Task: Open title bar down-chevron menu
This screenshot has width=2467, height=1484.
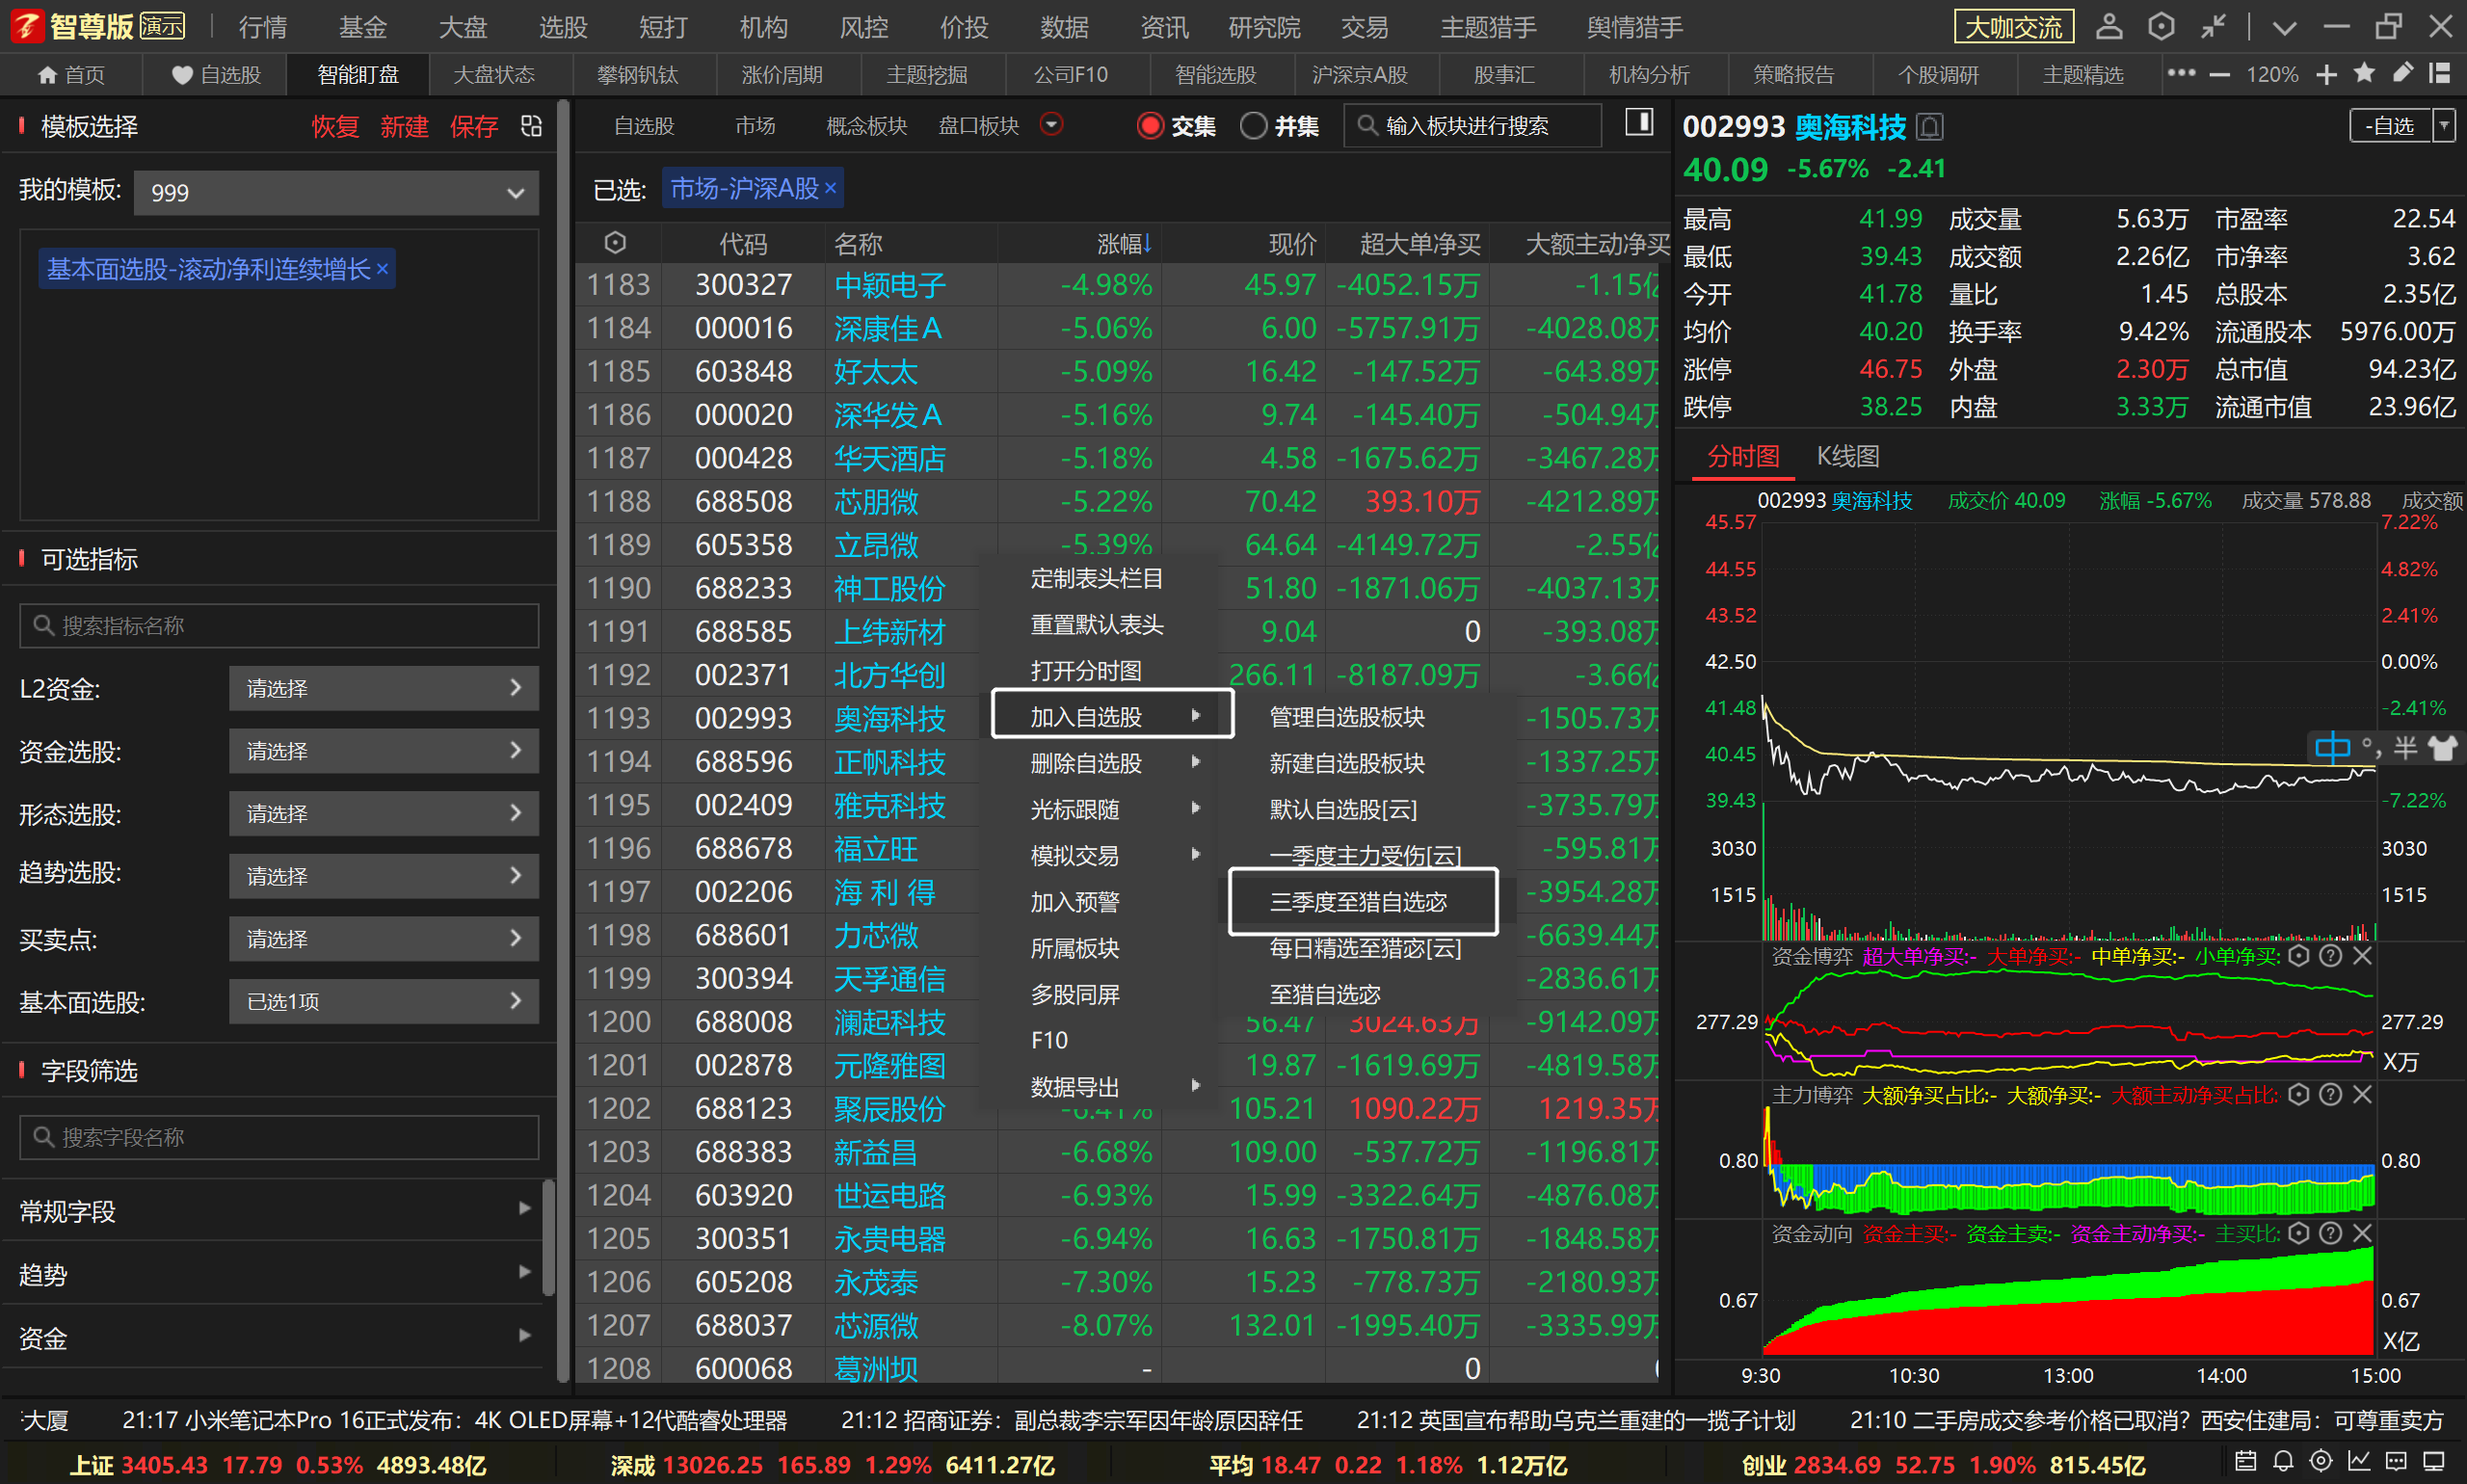Action: pyautogui.click(x=2284, y=28)
